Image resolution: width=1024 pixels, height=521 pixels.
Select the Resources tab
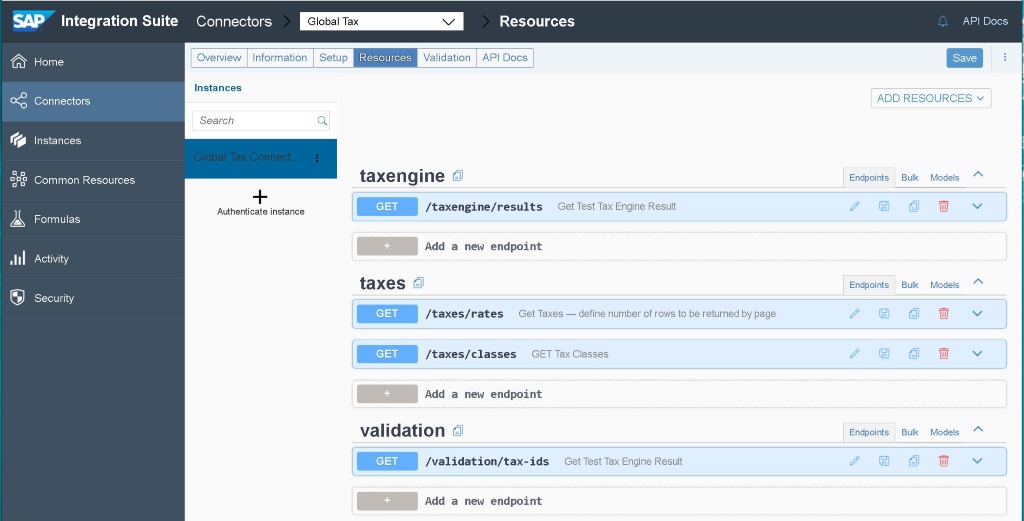385,57
